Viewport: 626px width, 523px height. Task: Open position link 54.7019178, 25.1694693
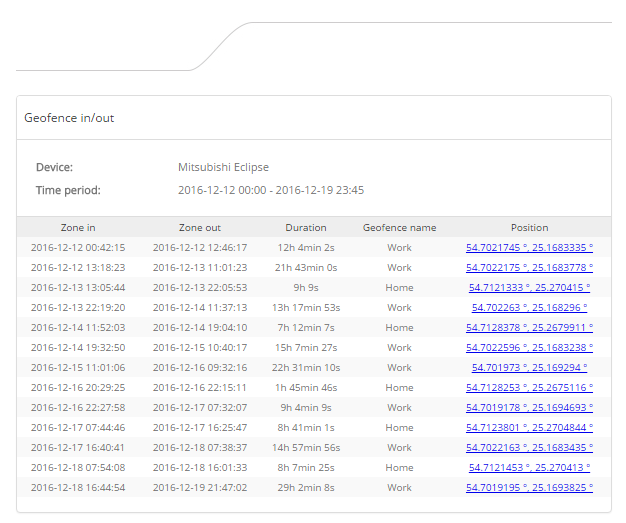[529, 407]
